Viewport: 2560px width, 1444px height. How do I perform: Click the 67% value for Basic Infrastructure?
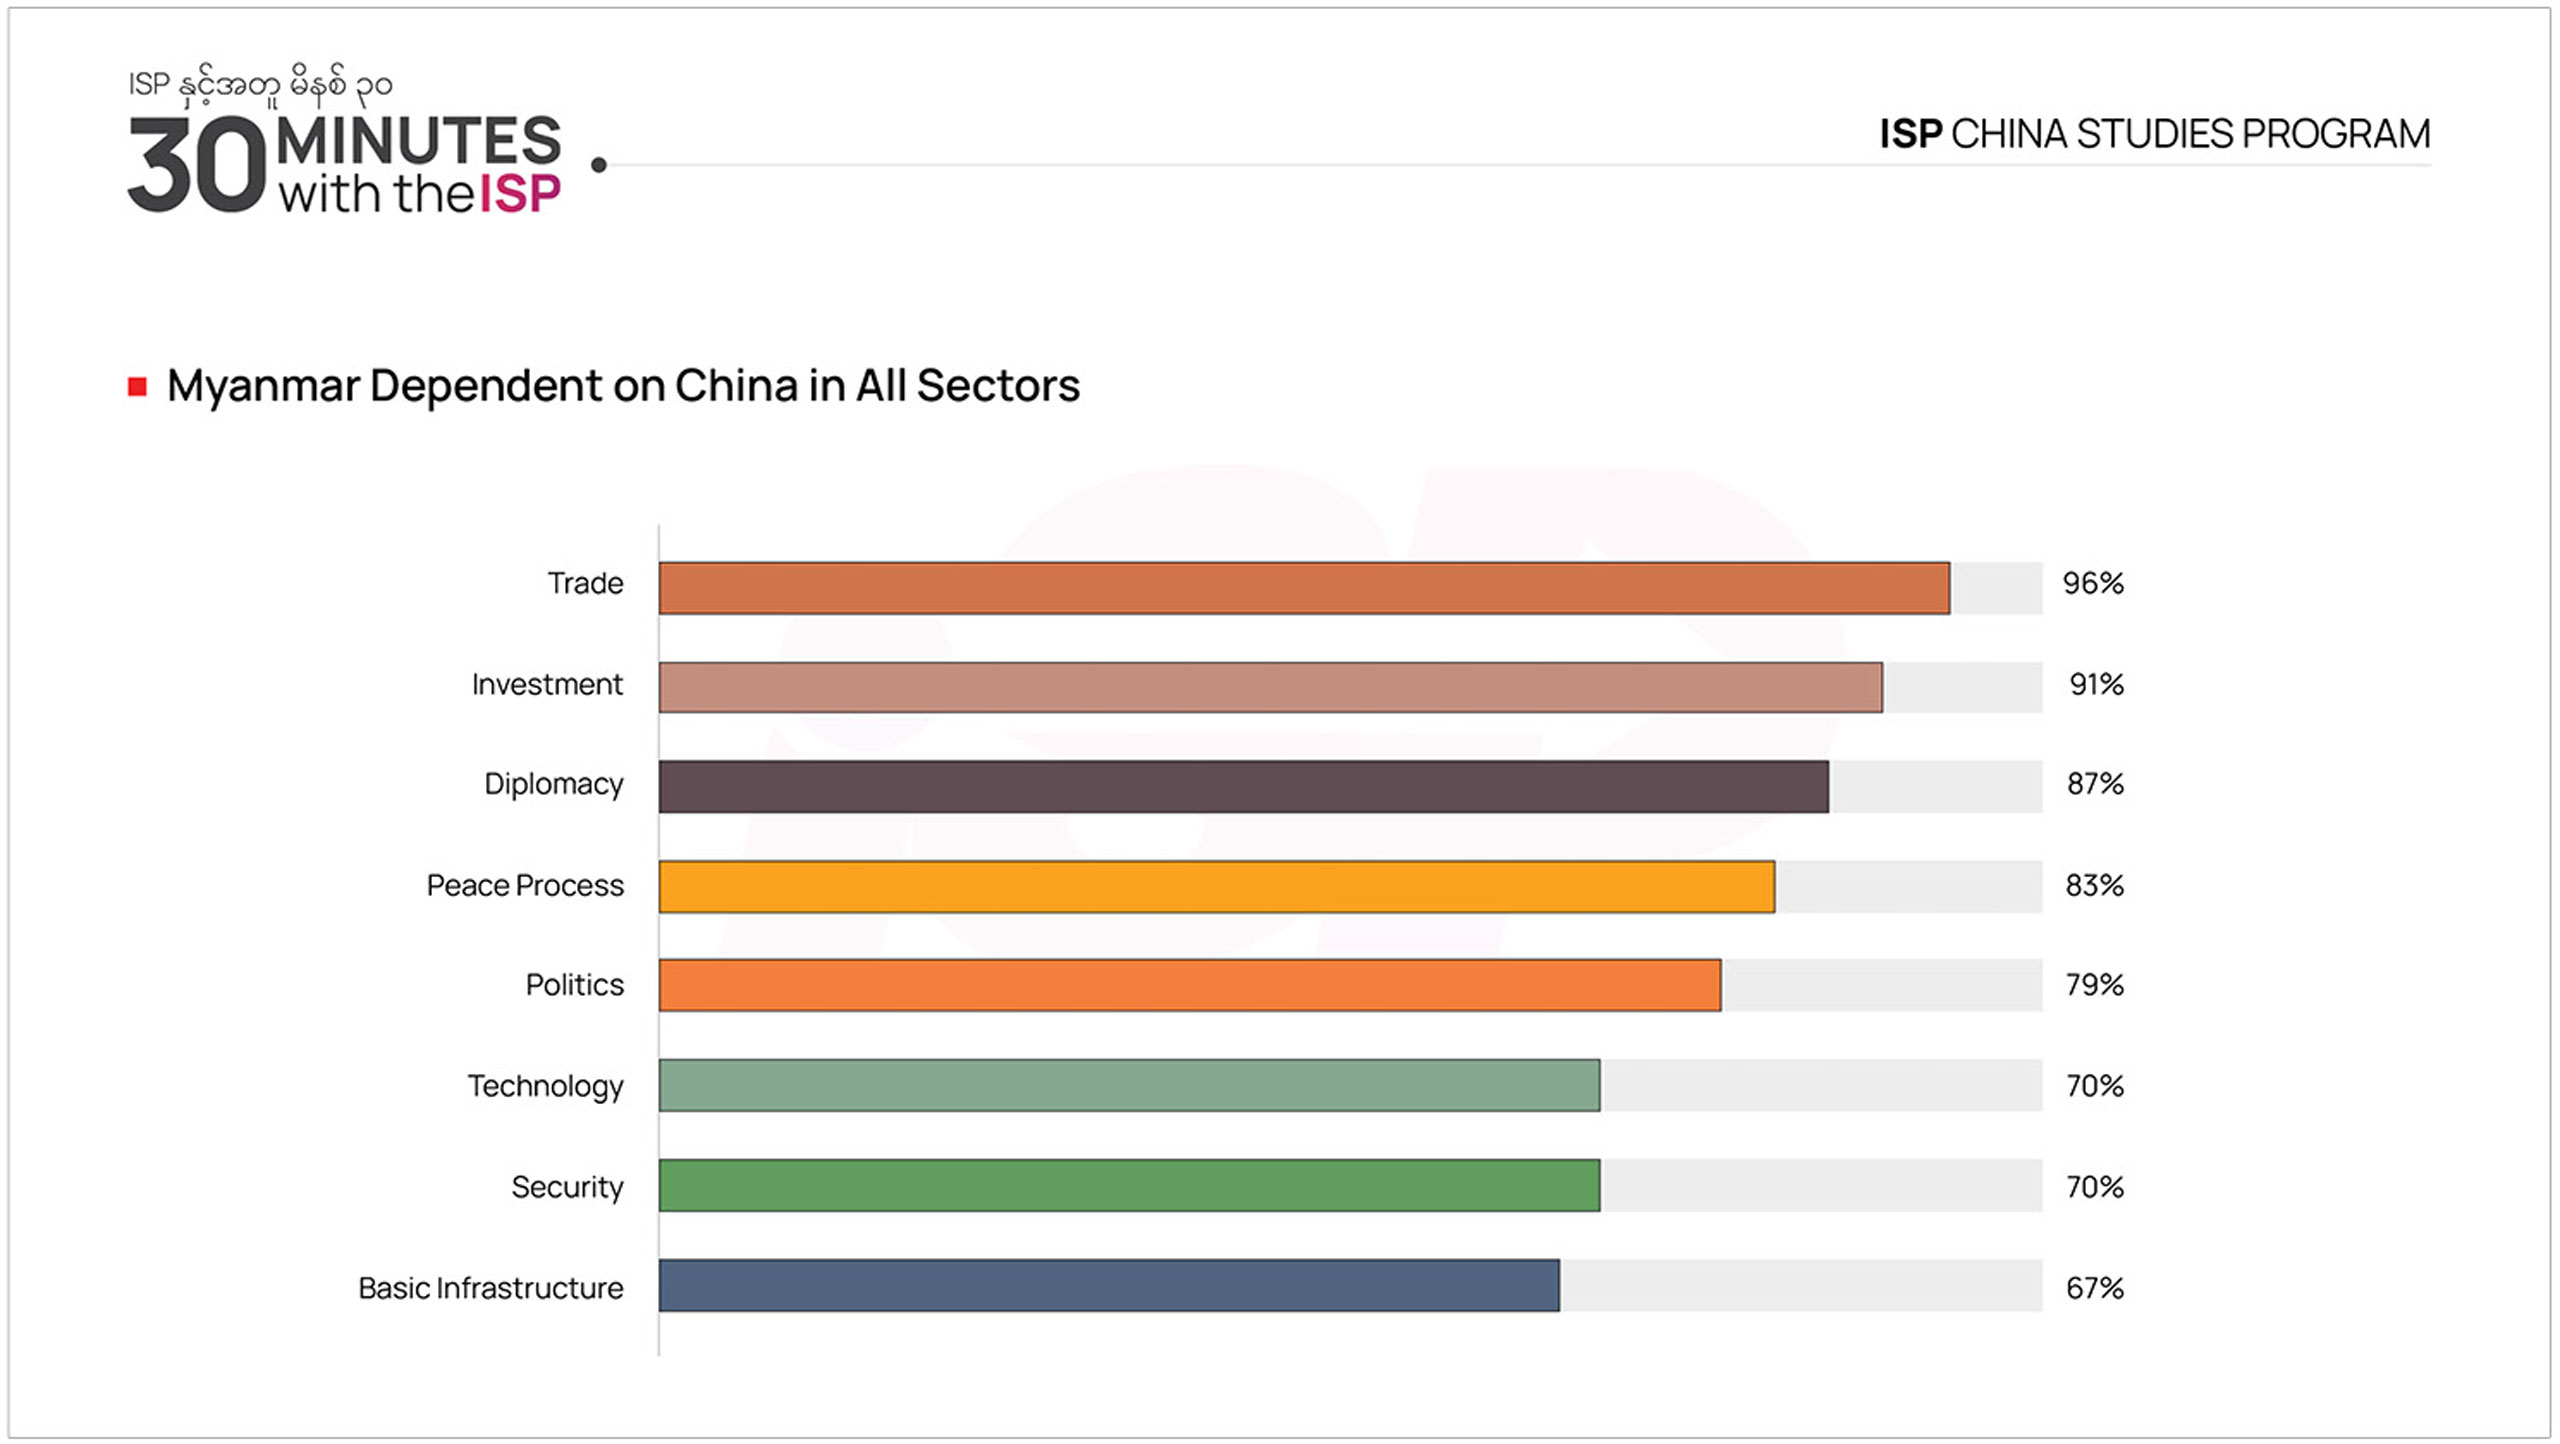pos(2094,1288)
